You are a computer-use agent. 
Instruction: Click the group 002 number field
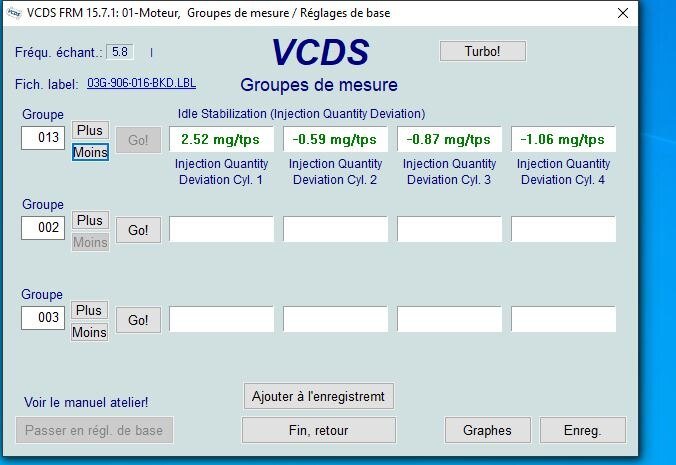(x=43, y=228)
